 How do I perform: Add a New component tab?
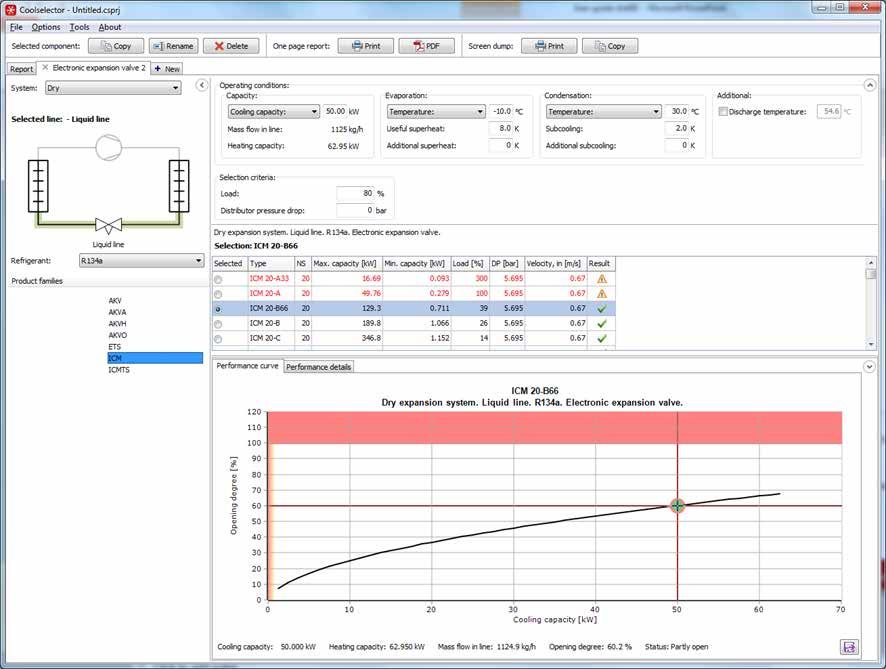167,69
